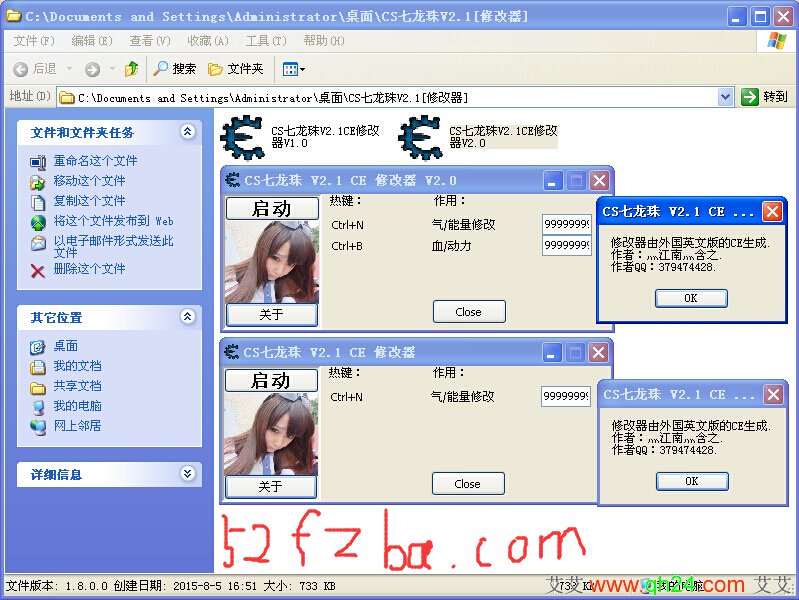Click OK in the upper message dialog
Screen dimensions: 799x600
pyautogui.click(x=691, y=298)
